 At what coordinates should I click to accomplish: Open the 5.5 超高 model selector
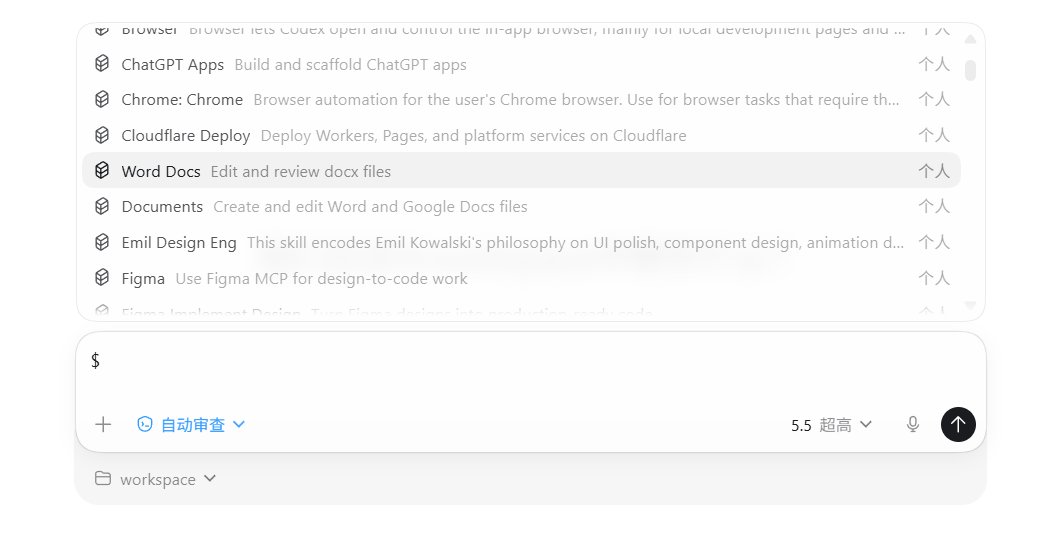(831, 425)
